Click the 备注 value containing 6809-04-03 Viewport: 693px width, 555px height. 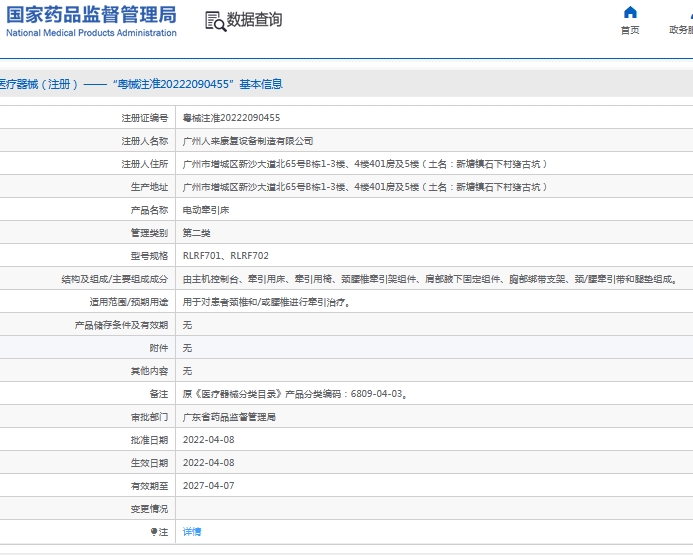(294, 394)
